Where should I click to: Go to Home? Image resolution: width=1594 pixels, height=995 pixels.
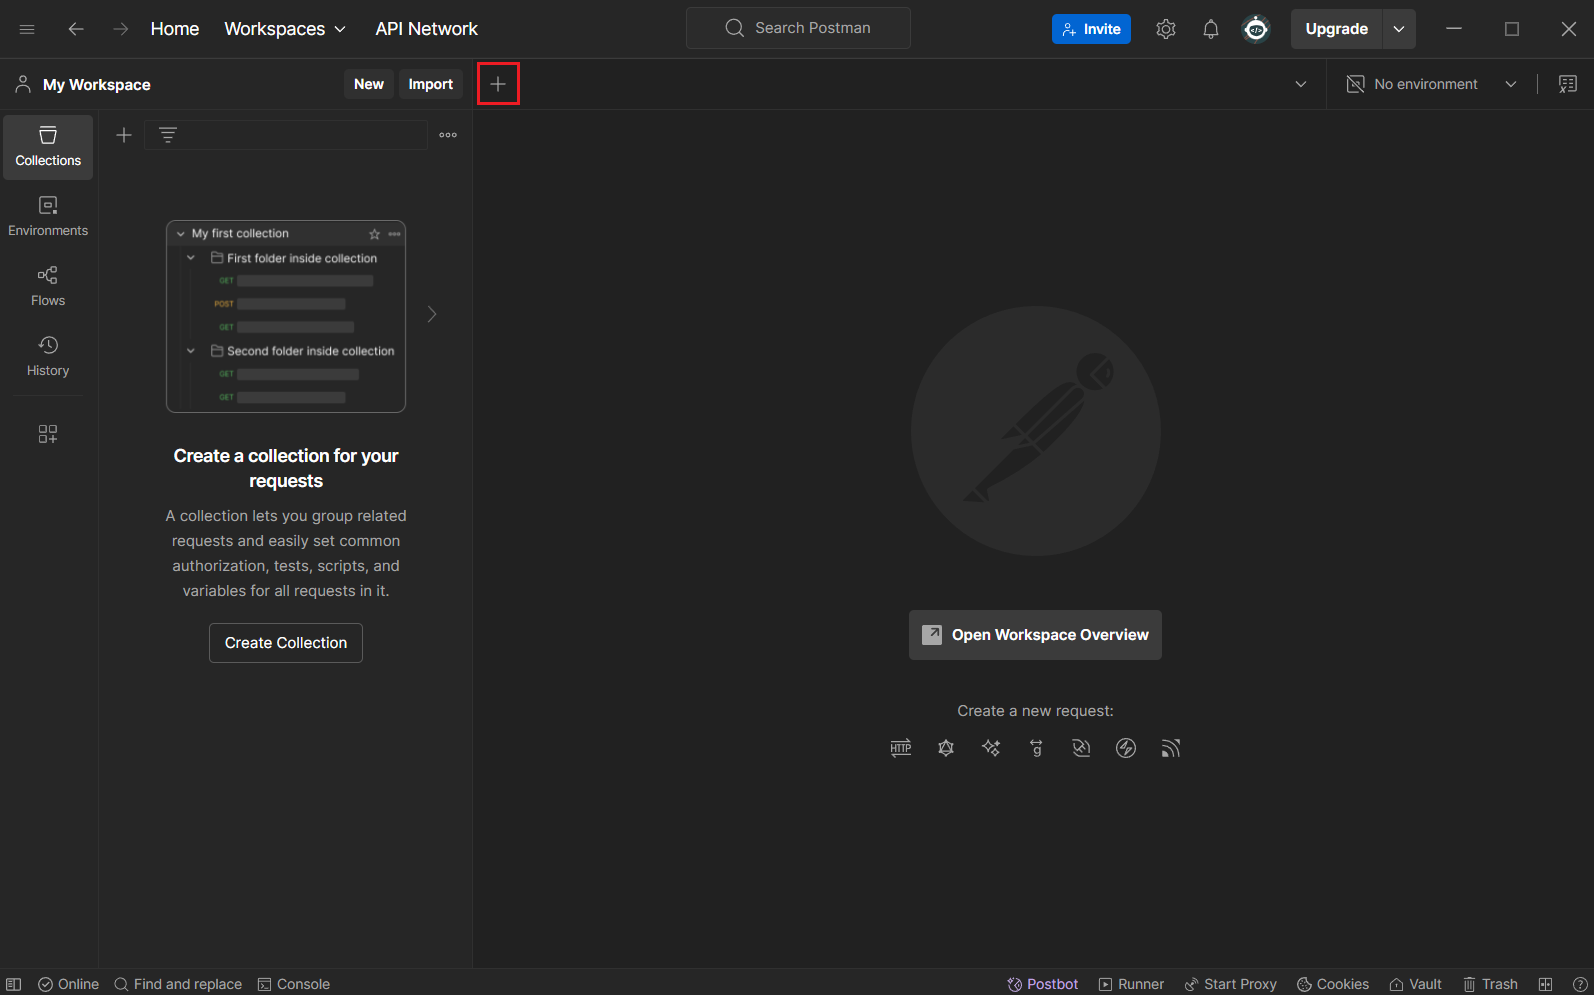[x=175, y=29]
